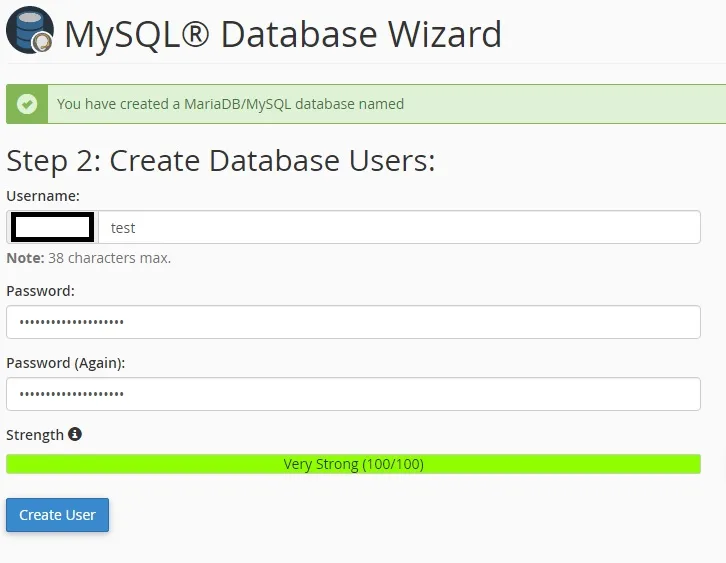This screenshot has height=563, width=726.
Task: Click the 'Username:' label
Action: (43, 196)
